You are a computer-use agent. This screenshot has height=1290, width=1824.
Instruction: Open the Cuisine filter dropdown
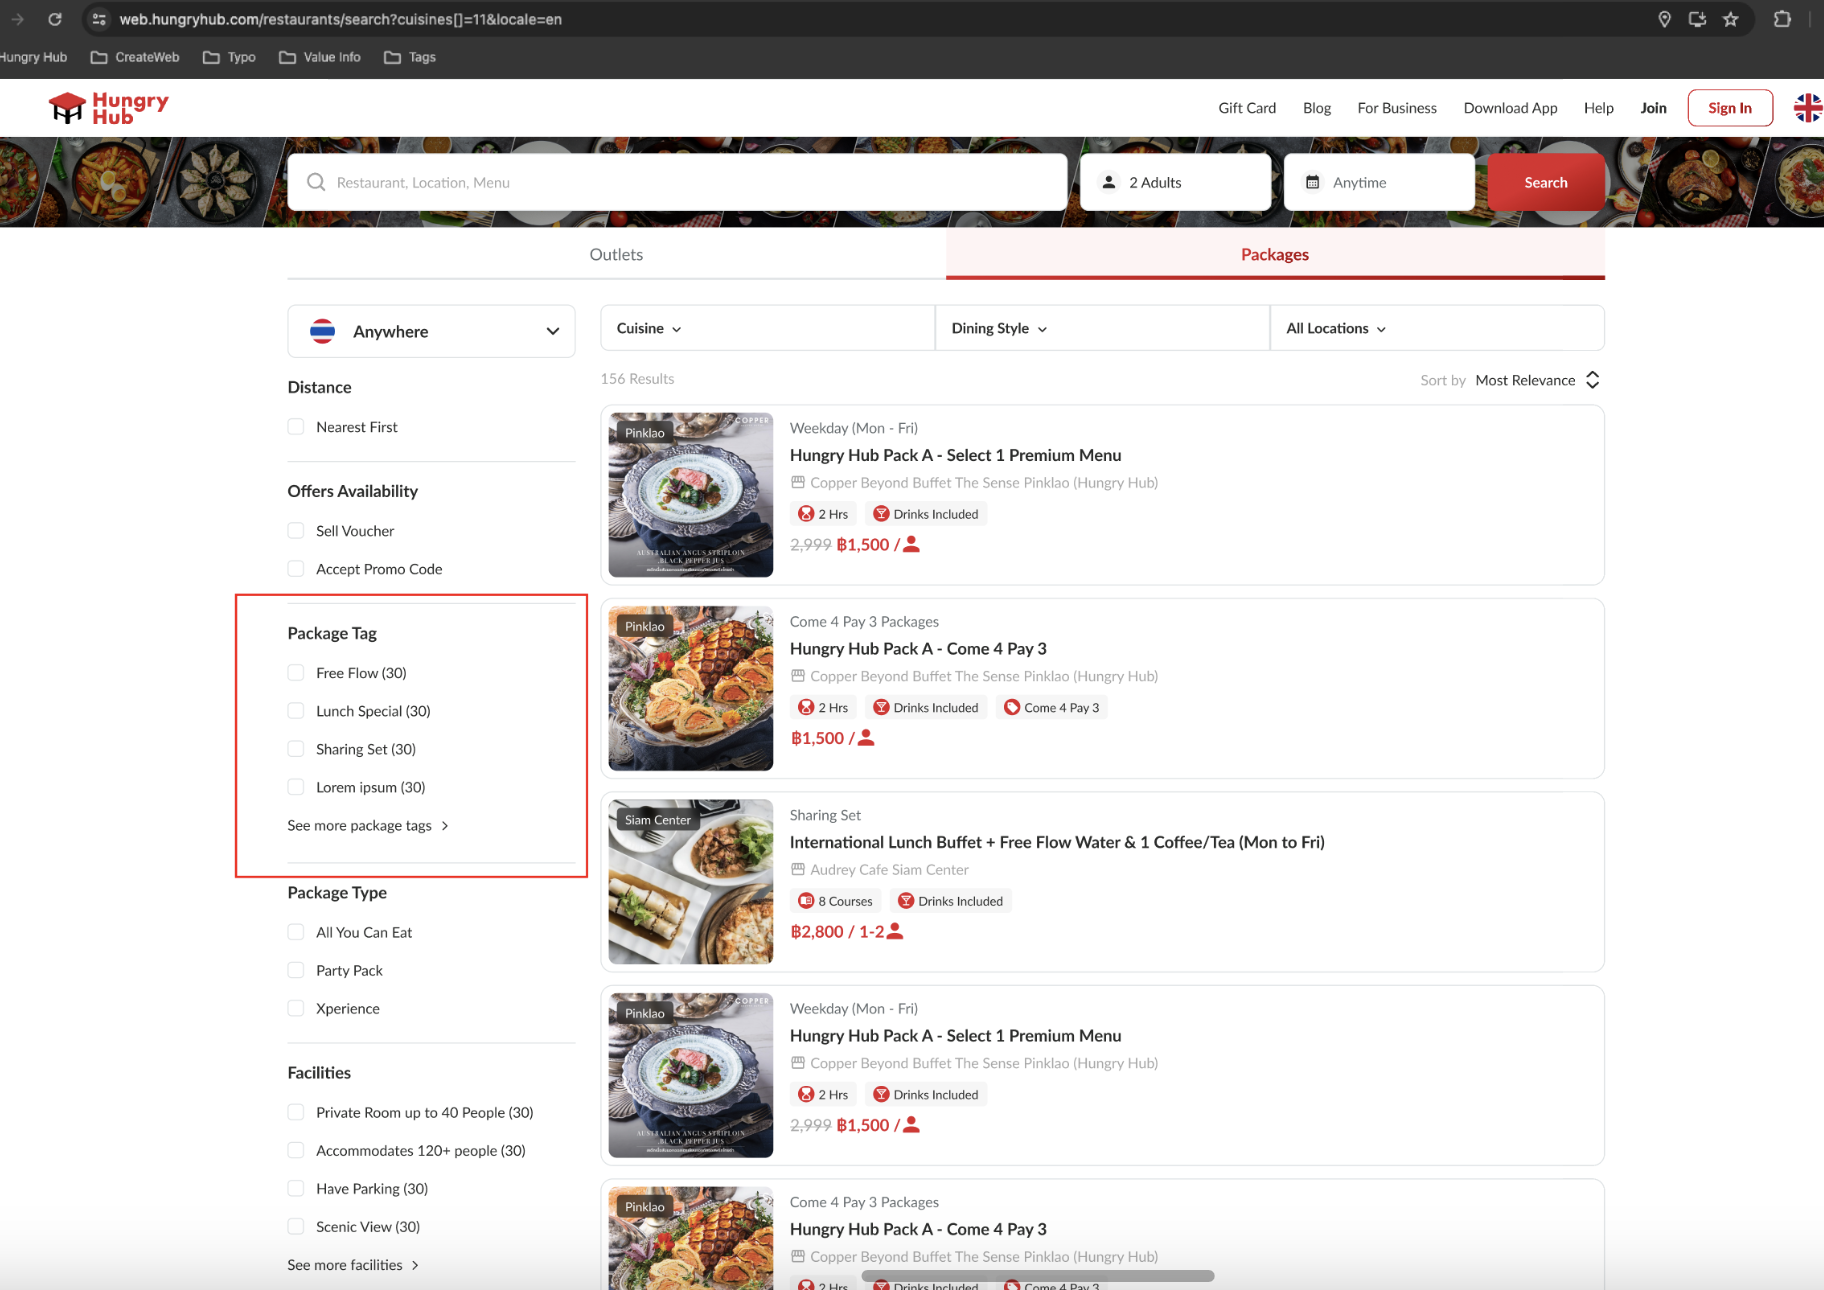pos(649,328)
